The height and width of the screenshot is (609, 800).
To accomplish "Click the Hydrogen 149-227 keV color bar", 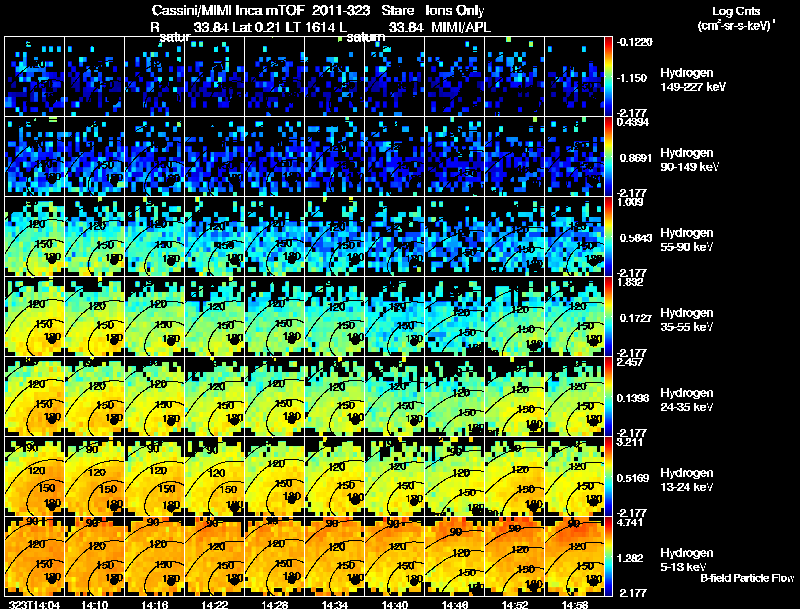I will tap(608, 77).
